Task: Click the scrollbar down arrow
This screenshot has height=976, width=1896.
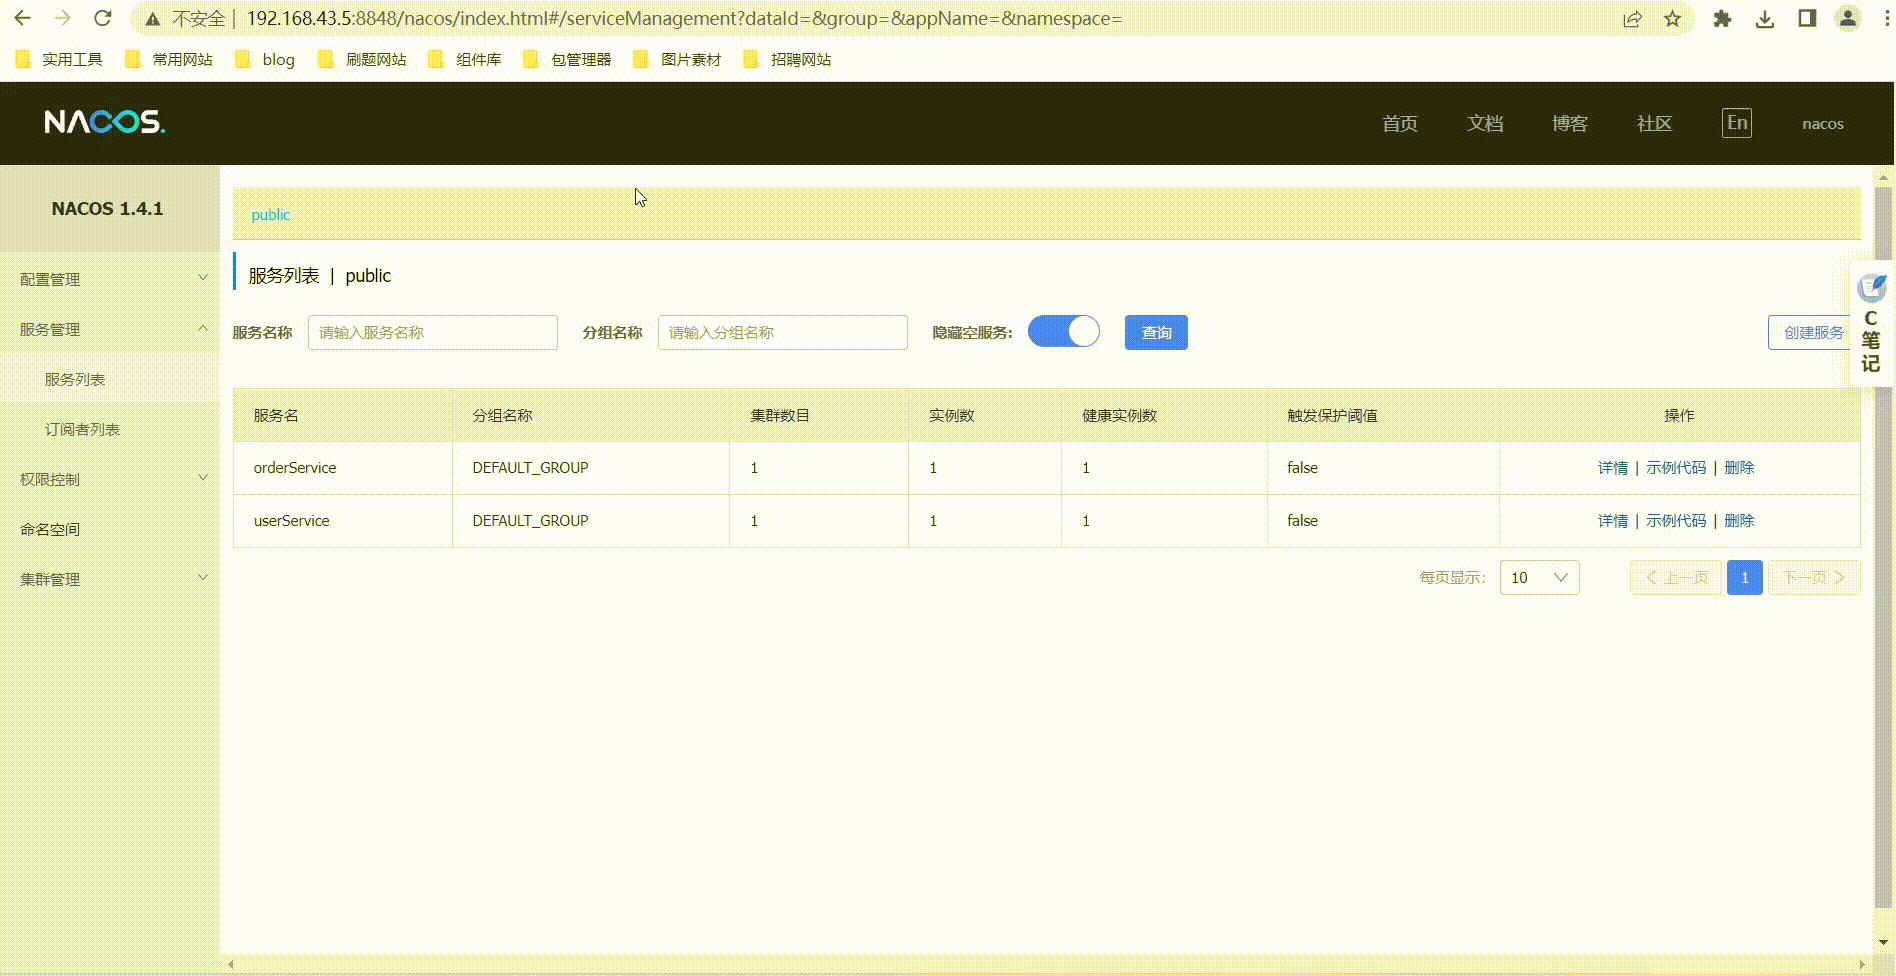Action: [1884, 942]
